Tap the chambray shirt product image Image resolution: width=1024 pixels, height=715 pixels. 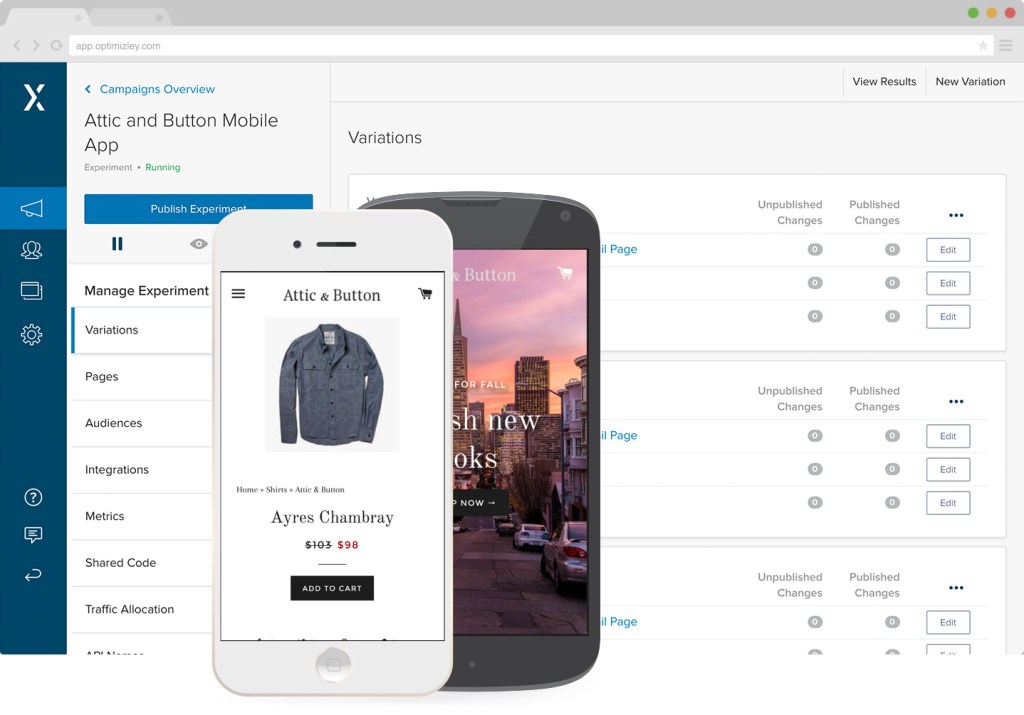tap(332, 385)
